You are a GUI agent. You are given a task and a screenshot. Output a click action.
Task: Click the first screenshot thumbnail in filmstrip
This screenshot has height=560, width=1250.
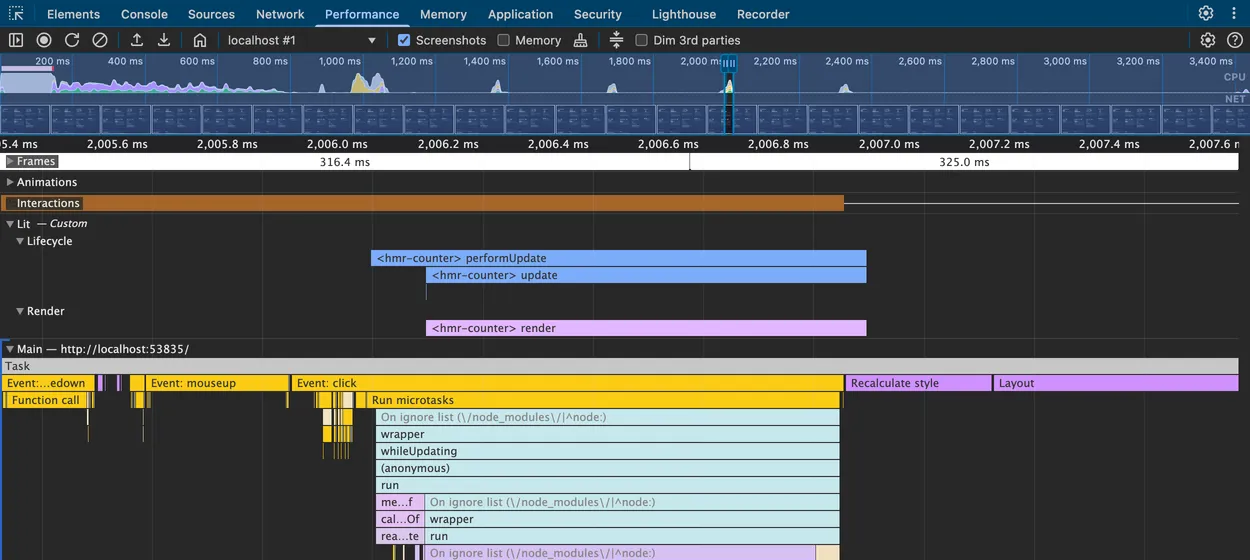pyautogui.click(x=24, y=119)
